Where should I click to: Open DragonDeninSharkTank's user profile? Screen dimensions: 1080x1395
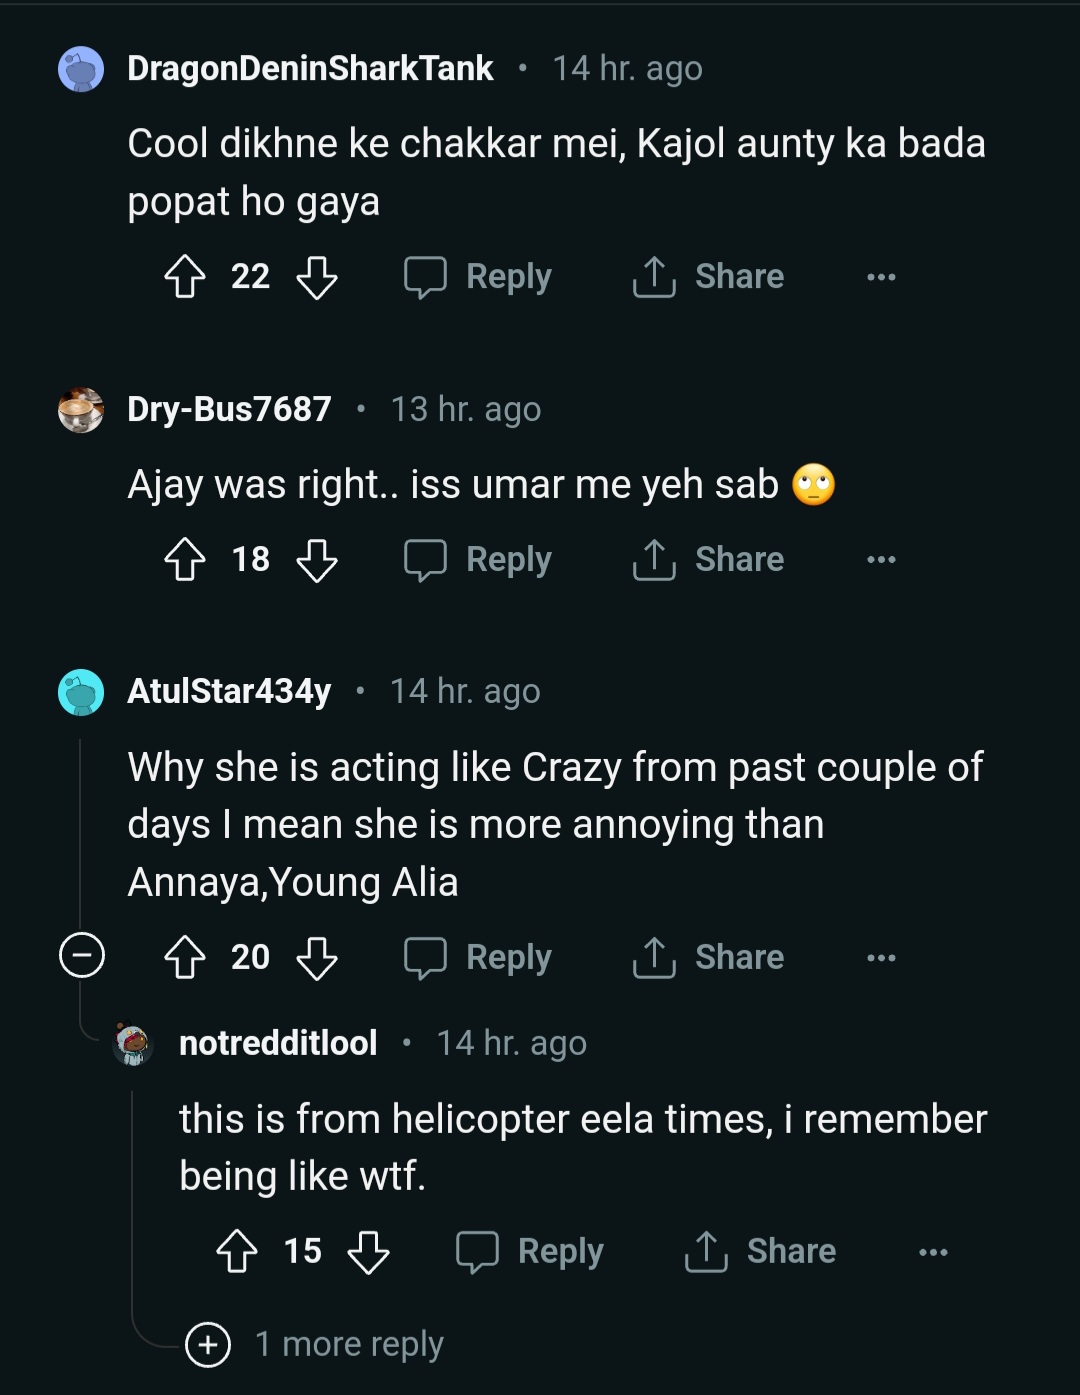310,68
